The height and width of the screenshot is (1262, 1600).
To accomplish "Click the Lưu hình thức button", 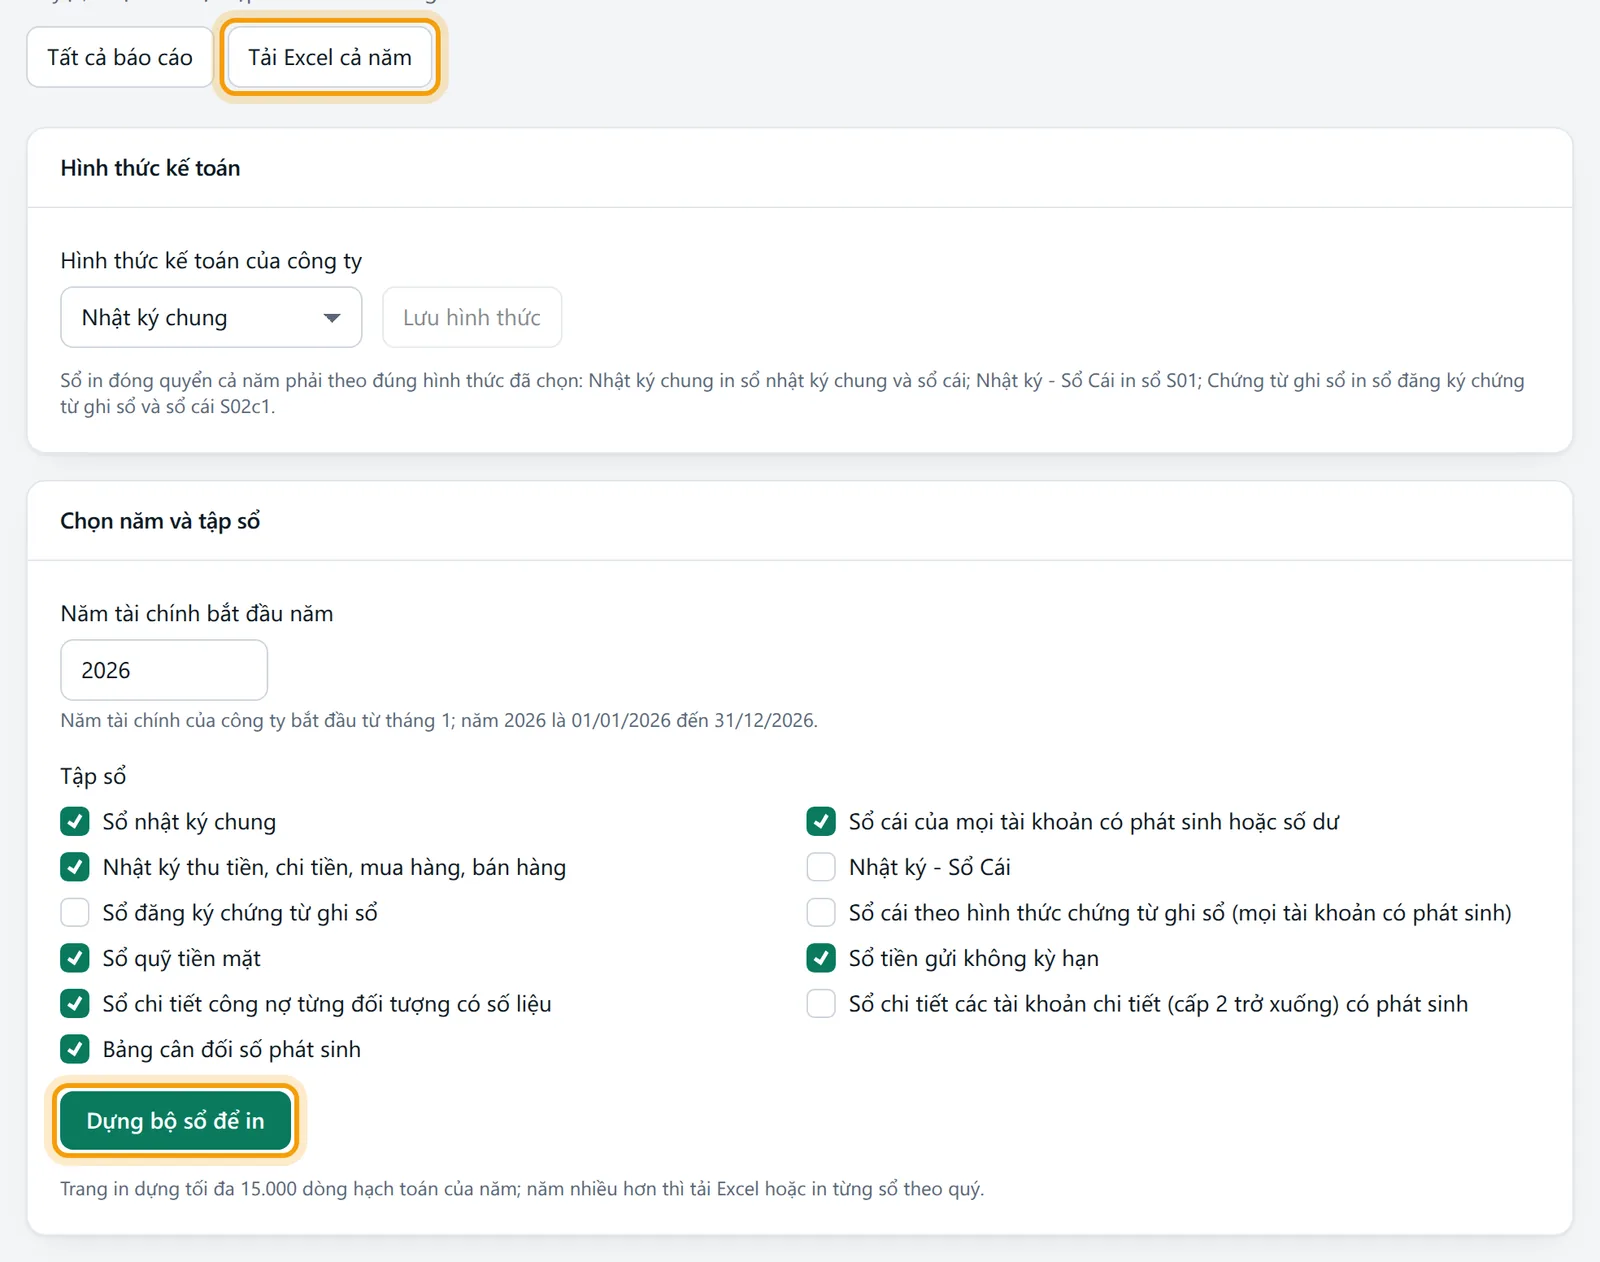I will point(472,317).
